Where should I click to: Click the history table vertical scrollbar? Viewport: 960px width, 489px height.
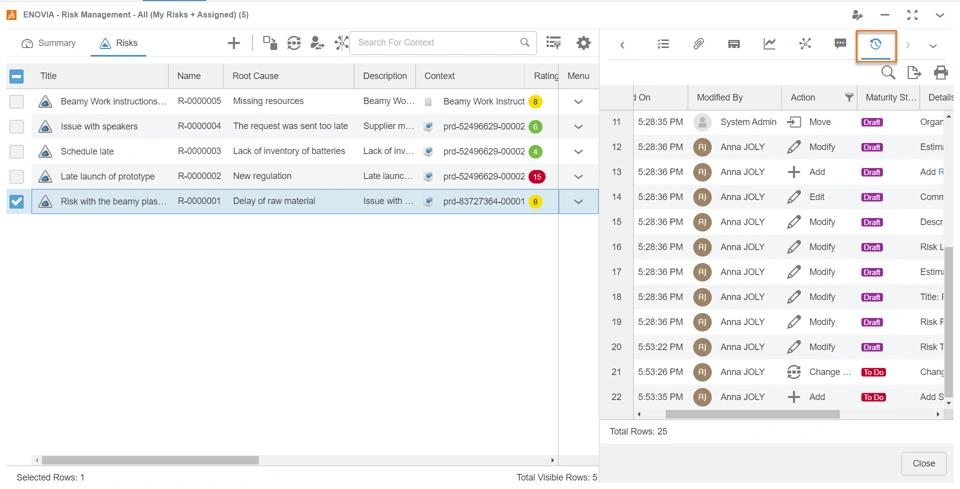pos(949,321)
